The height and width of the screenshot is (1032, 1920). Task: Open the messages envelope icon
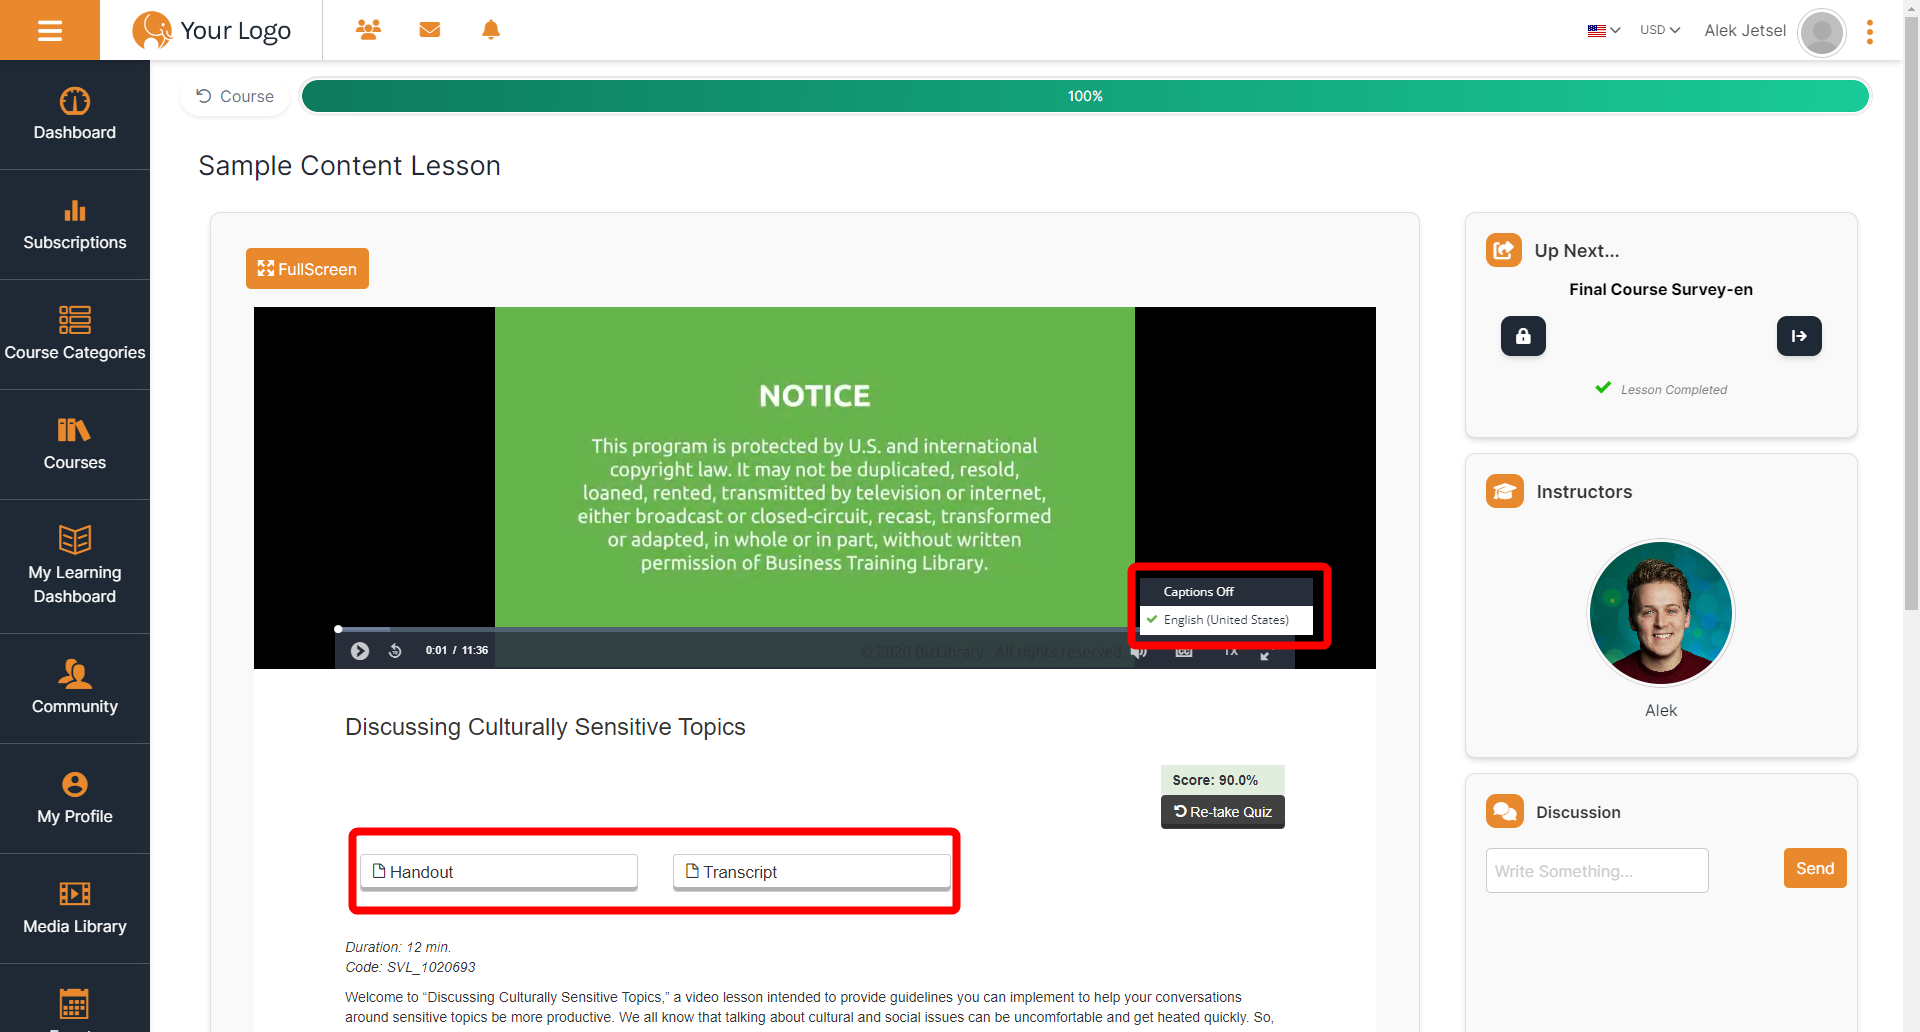tap(430, 30)
